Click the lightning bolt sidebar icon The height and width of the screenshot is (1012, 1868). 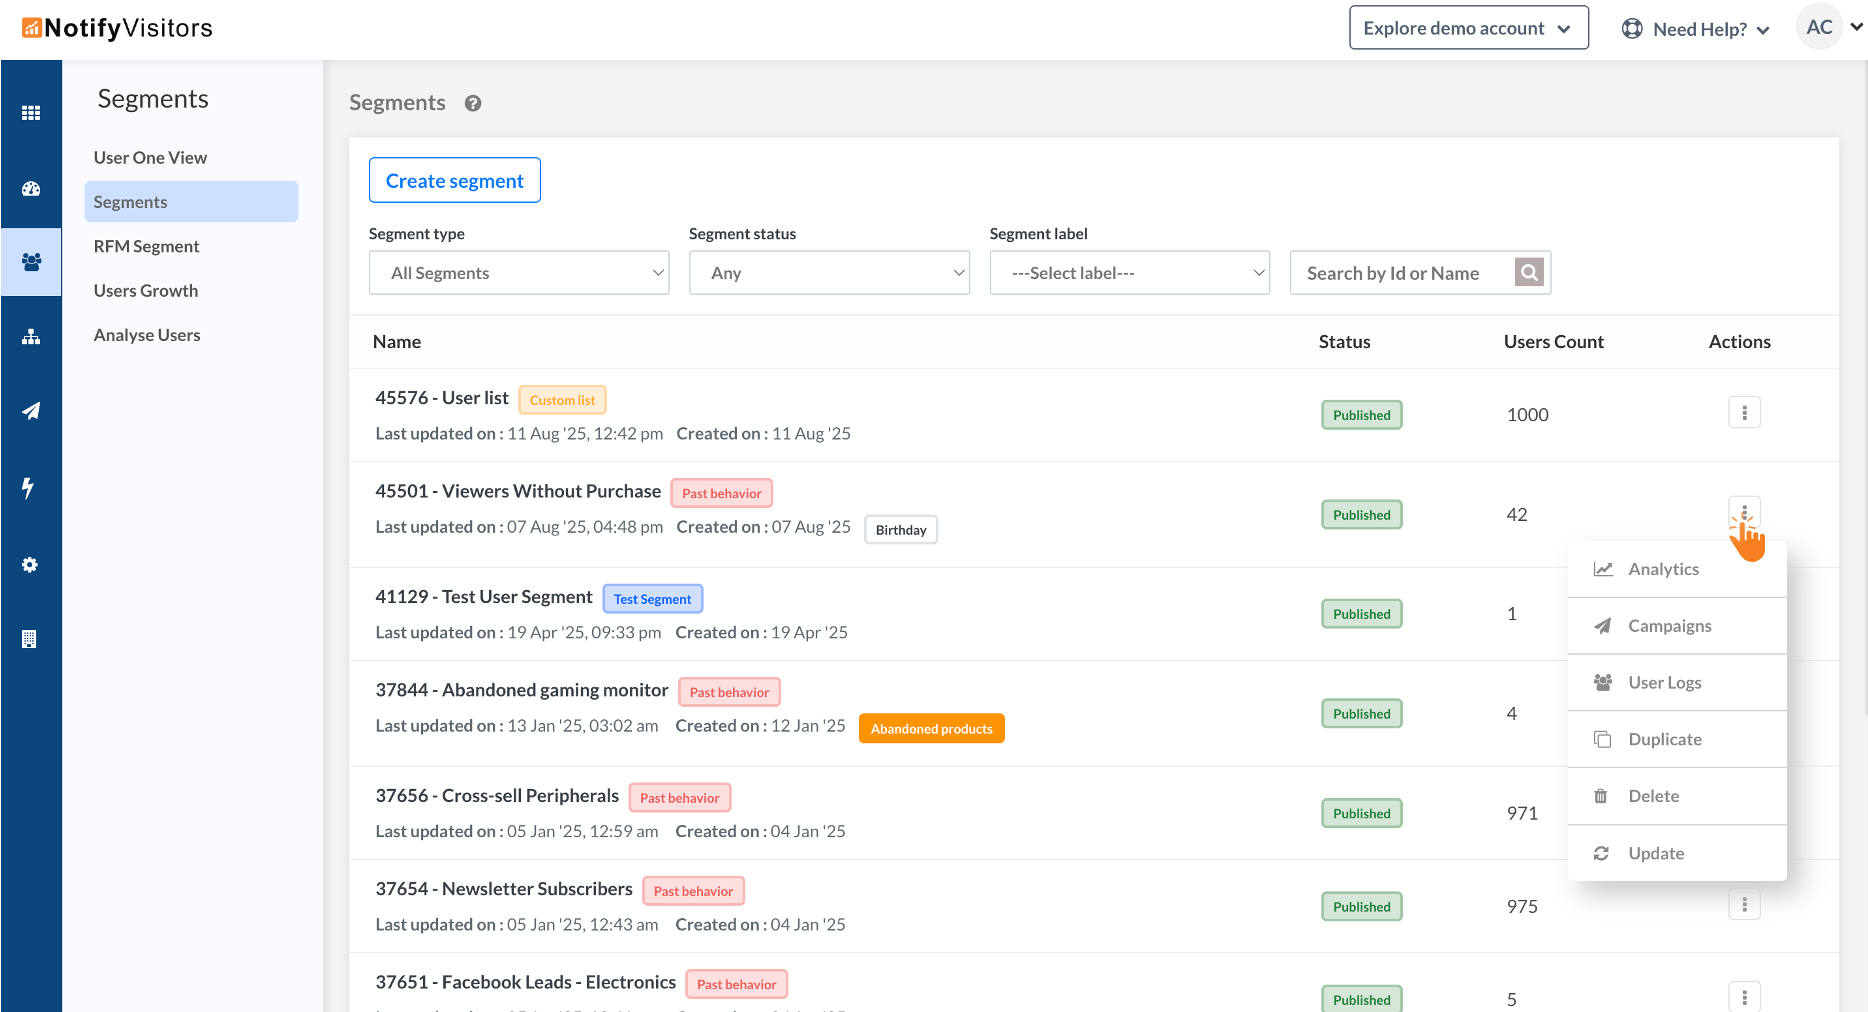point(29,488)
